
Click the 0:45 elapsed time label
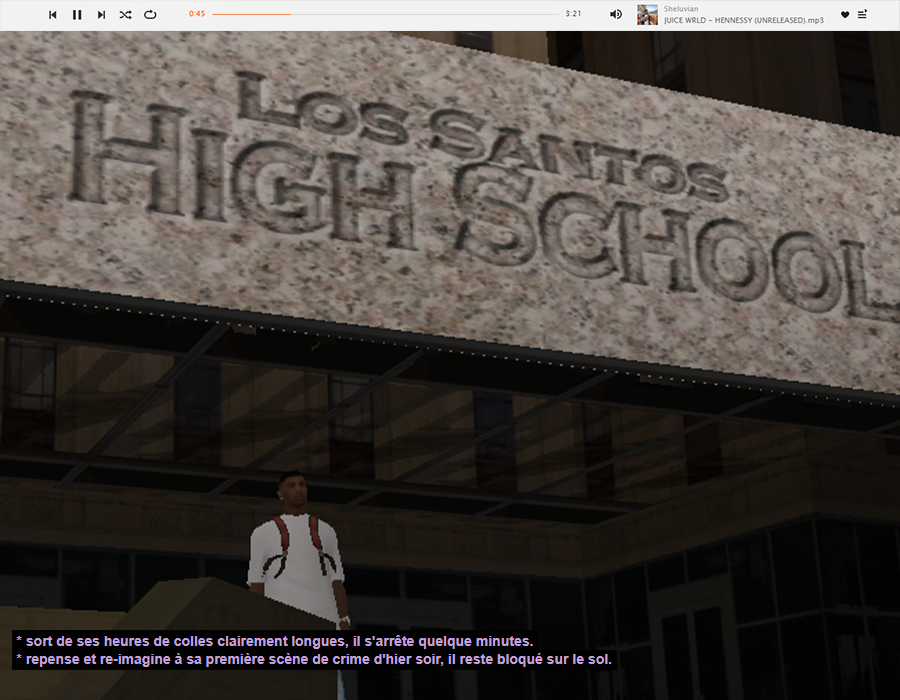click(197, 14)
